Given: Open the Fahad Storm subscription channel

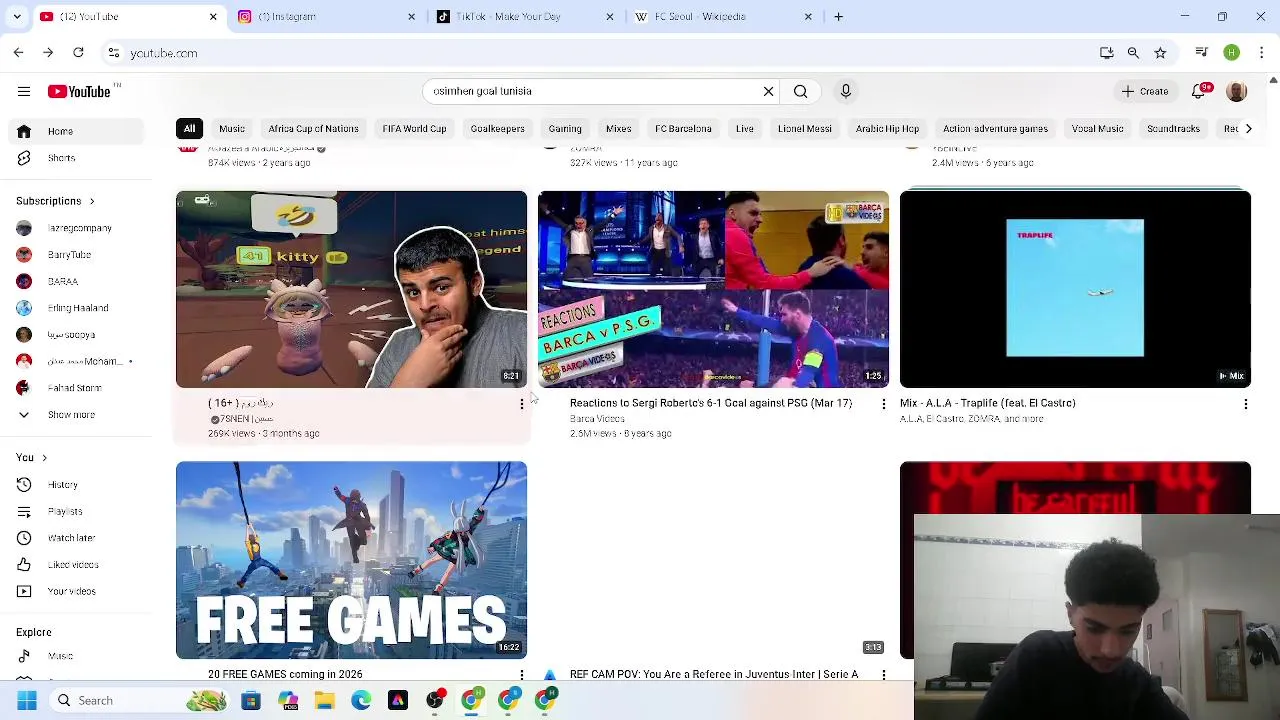Looking at the screenshot, I should pyautogui.click(x=74, y=388).
